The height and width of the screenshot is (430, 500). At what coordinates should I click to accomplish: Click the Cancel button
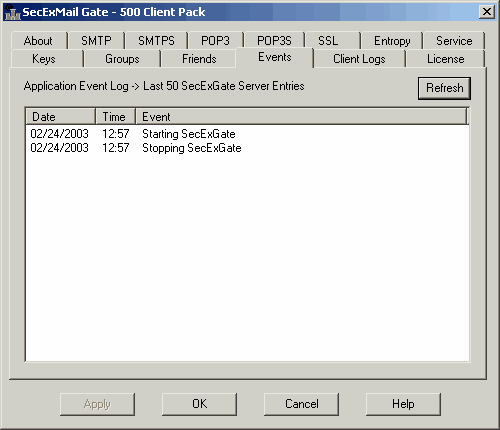pos(301,404)
